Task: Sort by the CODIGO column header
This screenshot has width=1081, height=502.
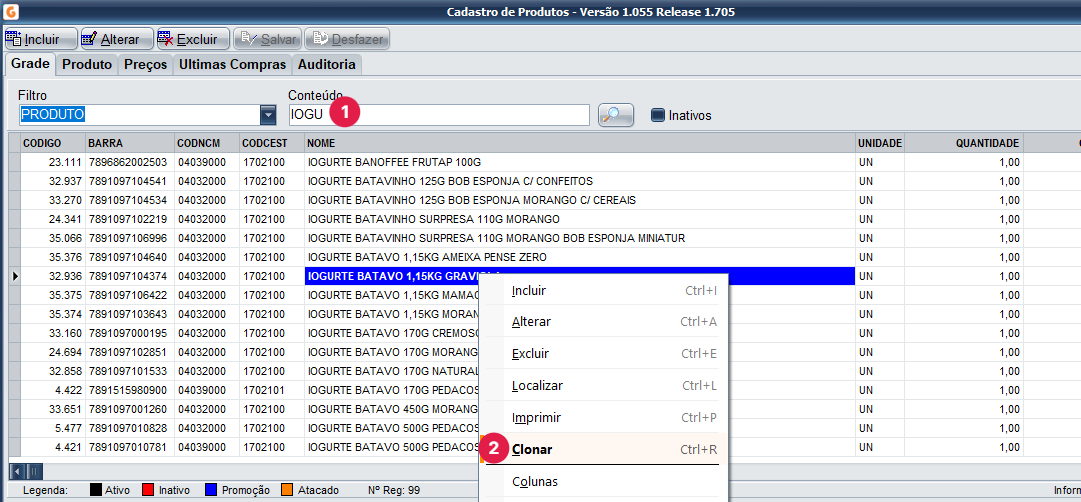Action: (52, 143)
